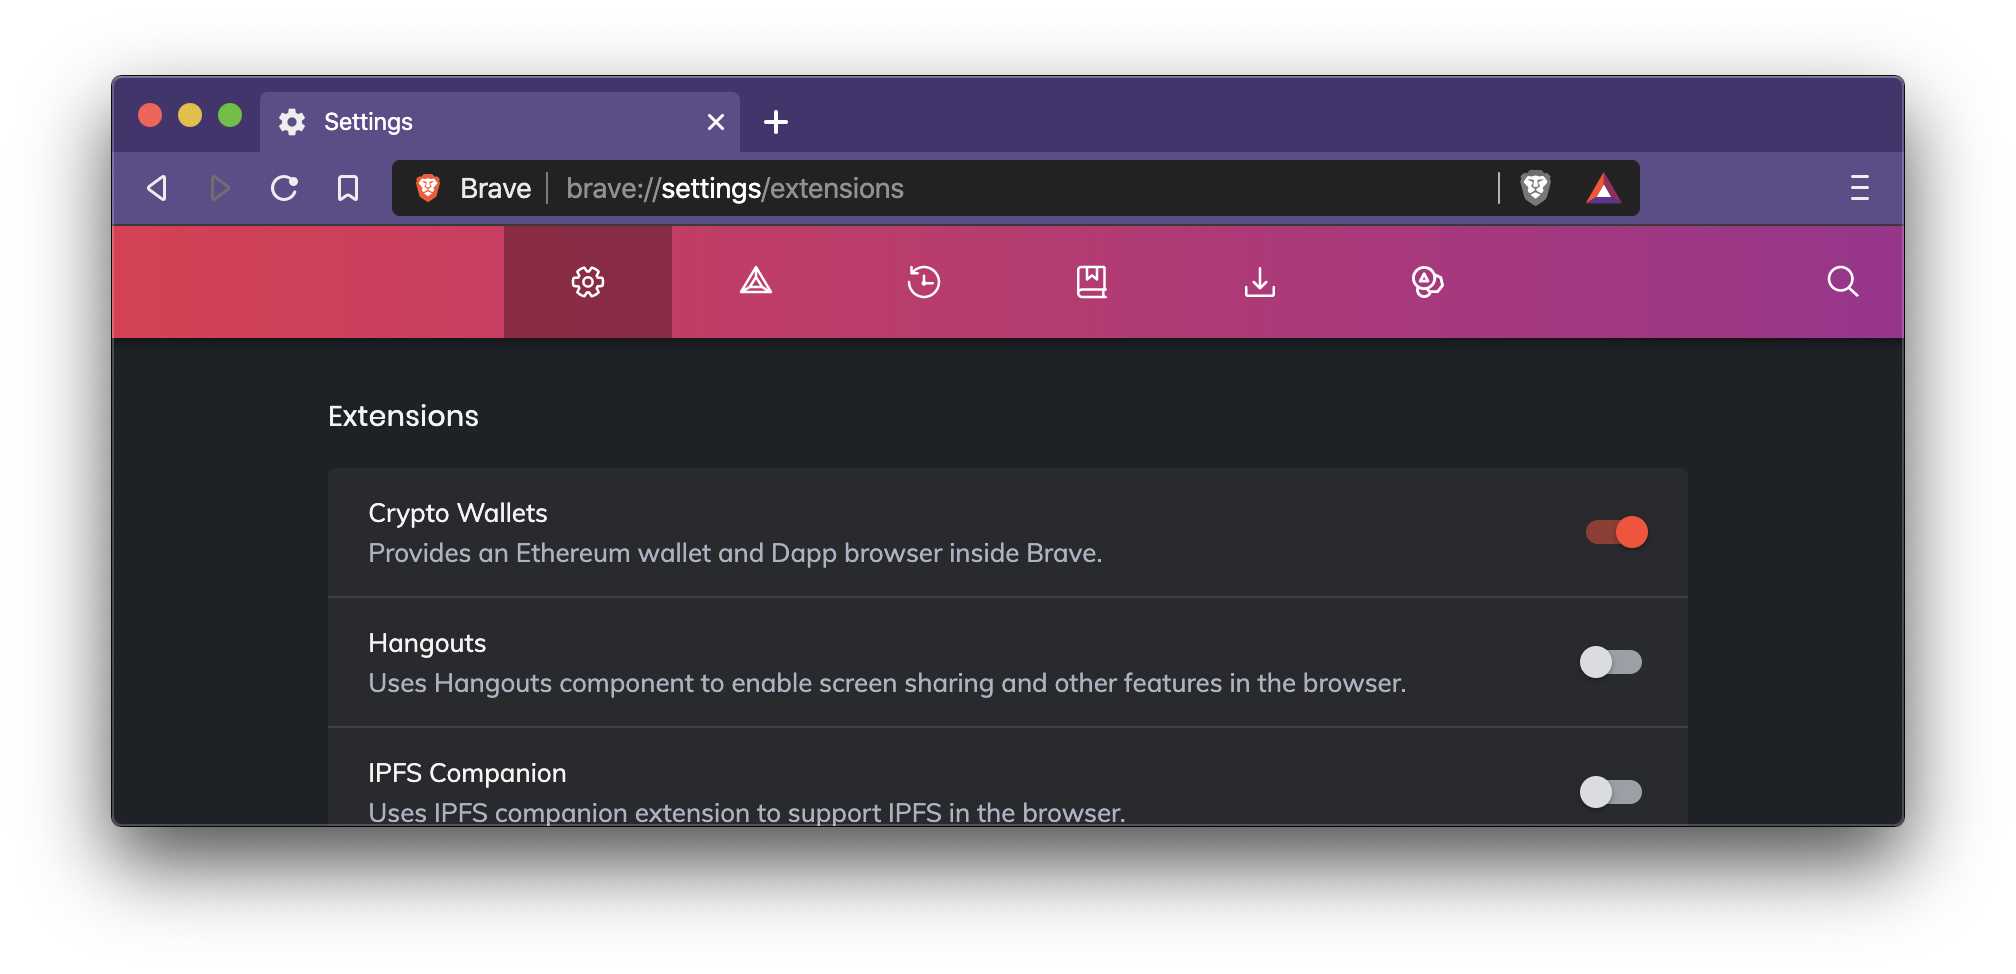Click the Brave logo in address bar
The image size is (2016, 974).
tap(428, 188)
